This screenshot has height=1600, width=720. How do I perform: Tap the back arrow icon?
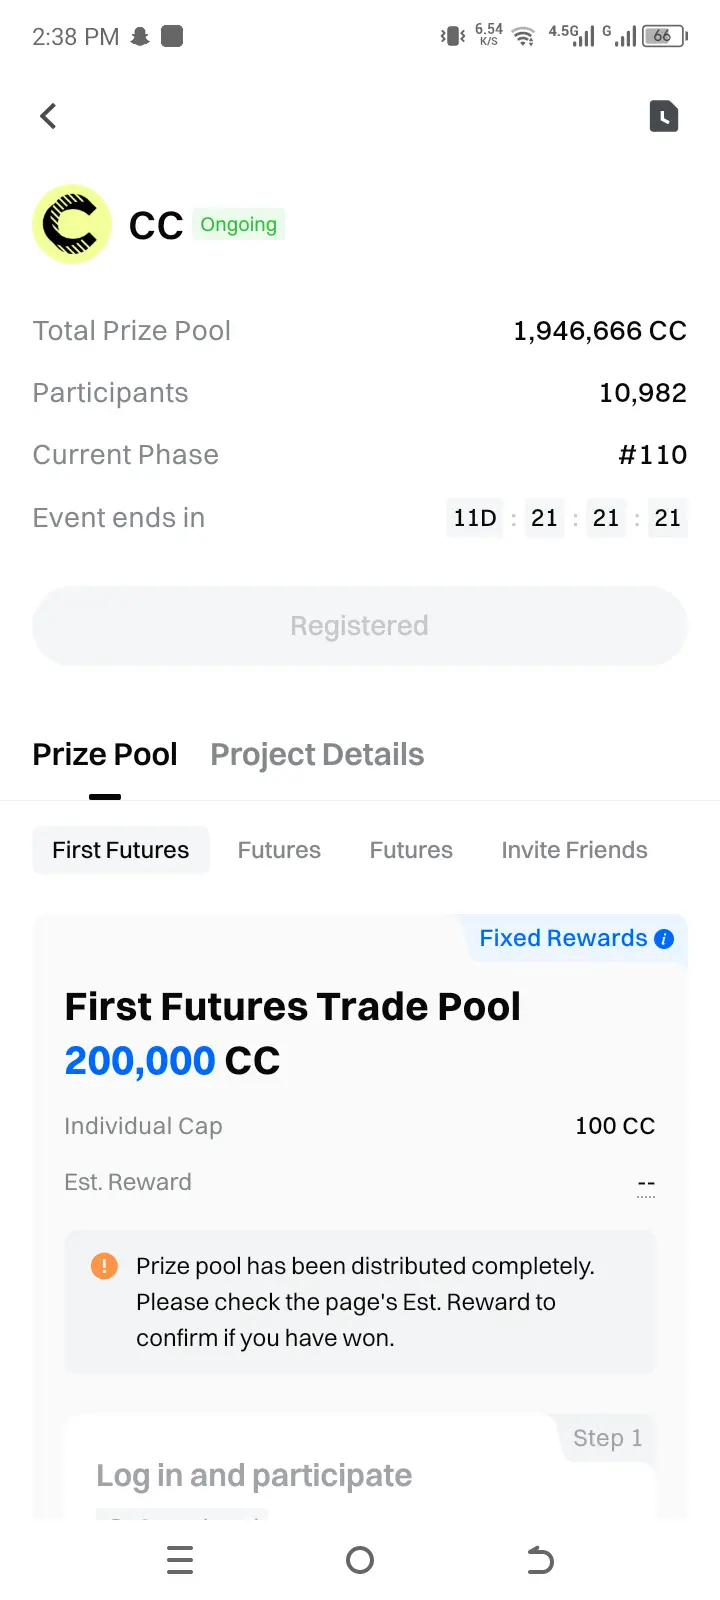[48, 116]
